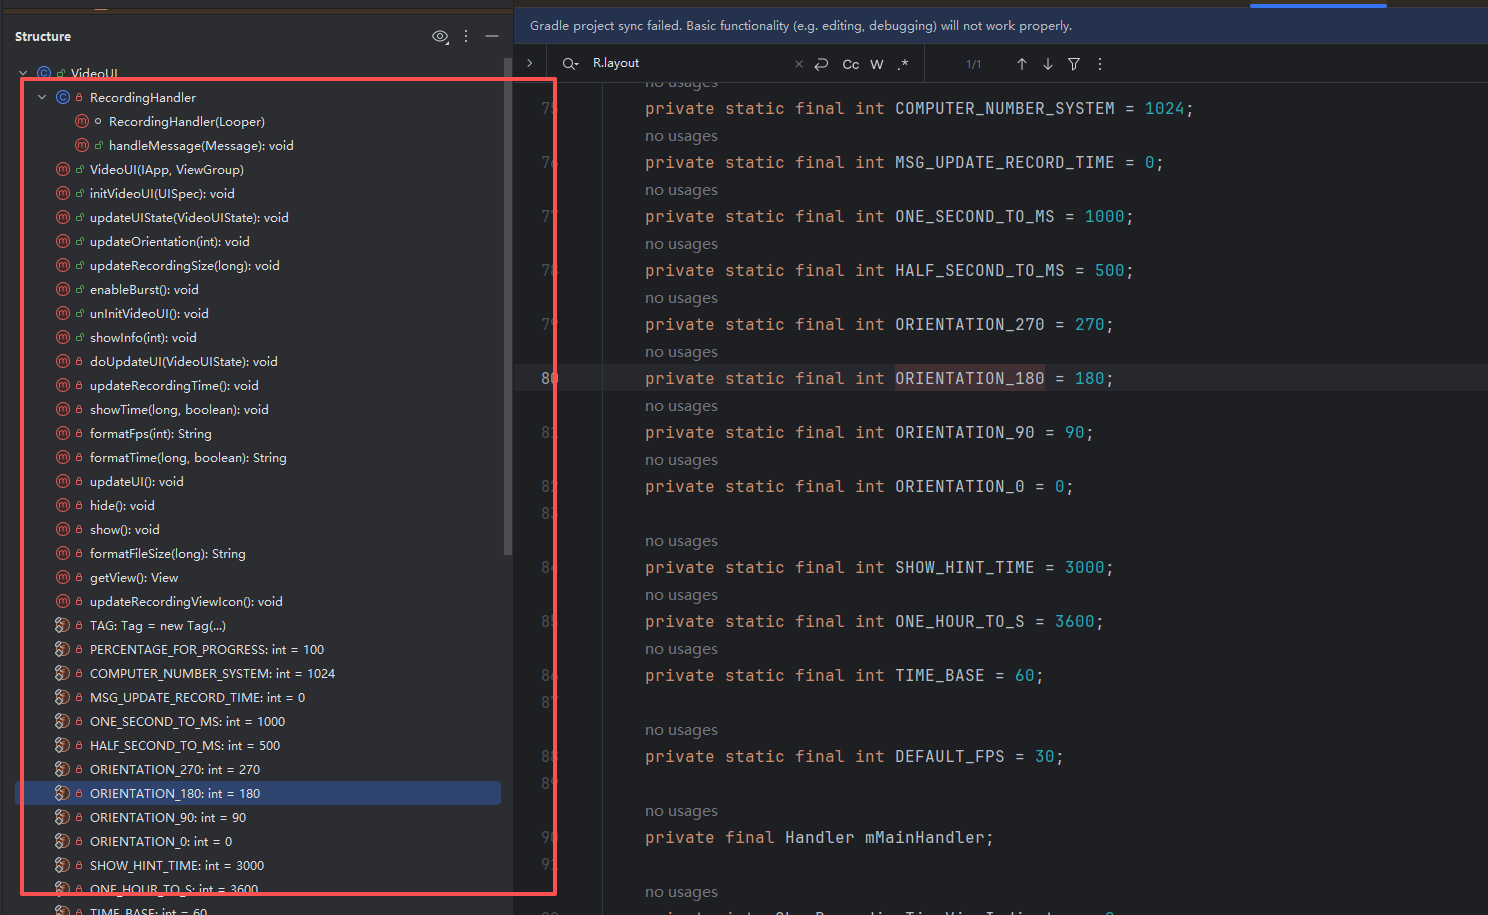1488x915 pixels.
Task: Select HALF_SECOND_TO_MS: int = 500 in tree
Action: 185,745
